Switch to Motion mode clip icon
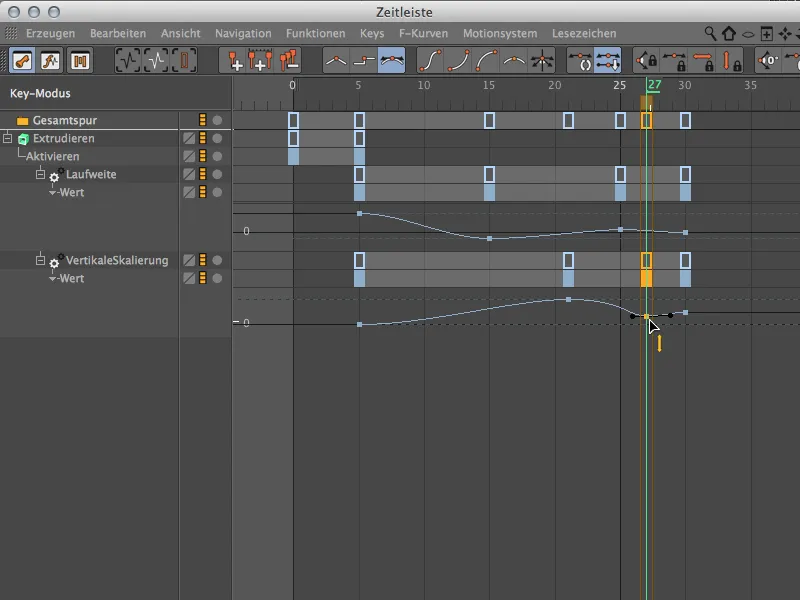Viewport: 800px width, 600px height. 80,61
